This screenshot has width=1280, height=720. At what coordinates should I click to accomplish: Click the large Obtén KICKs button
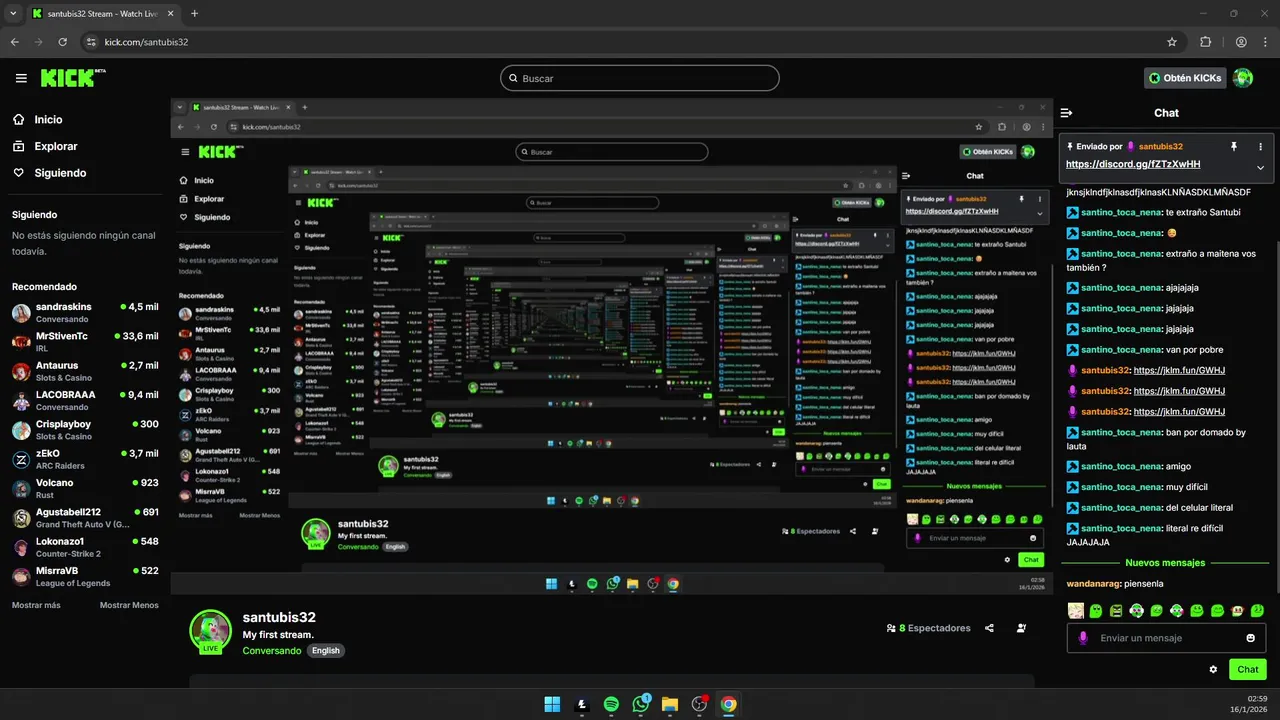pos(1185,78)
